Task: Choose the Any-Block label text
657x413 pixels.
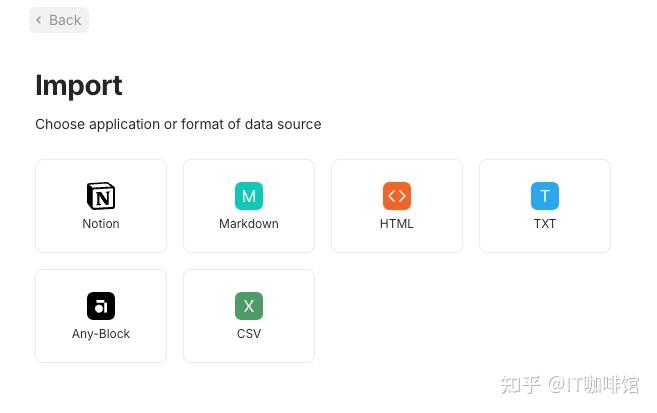Action: [101, 334]
